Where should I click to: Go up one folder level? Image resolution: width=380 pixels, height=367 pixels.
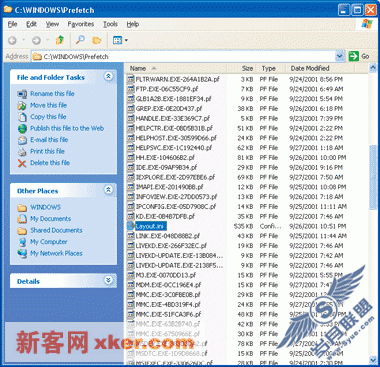point(60,40)
